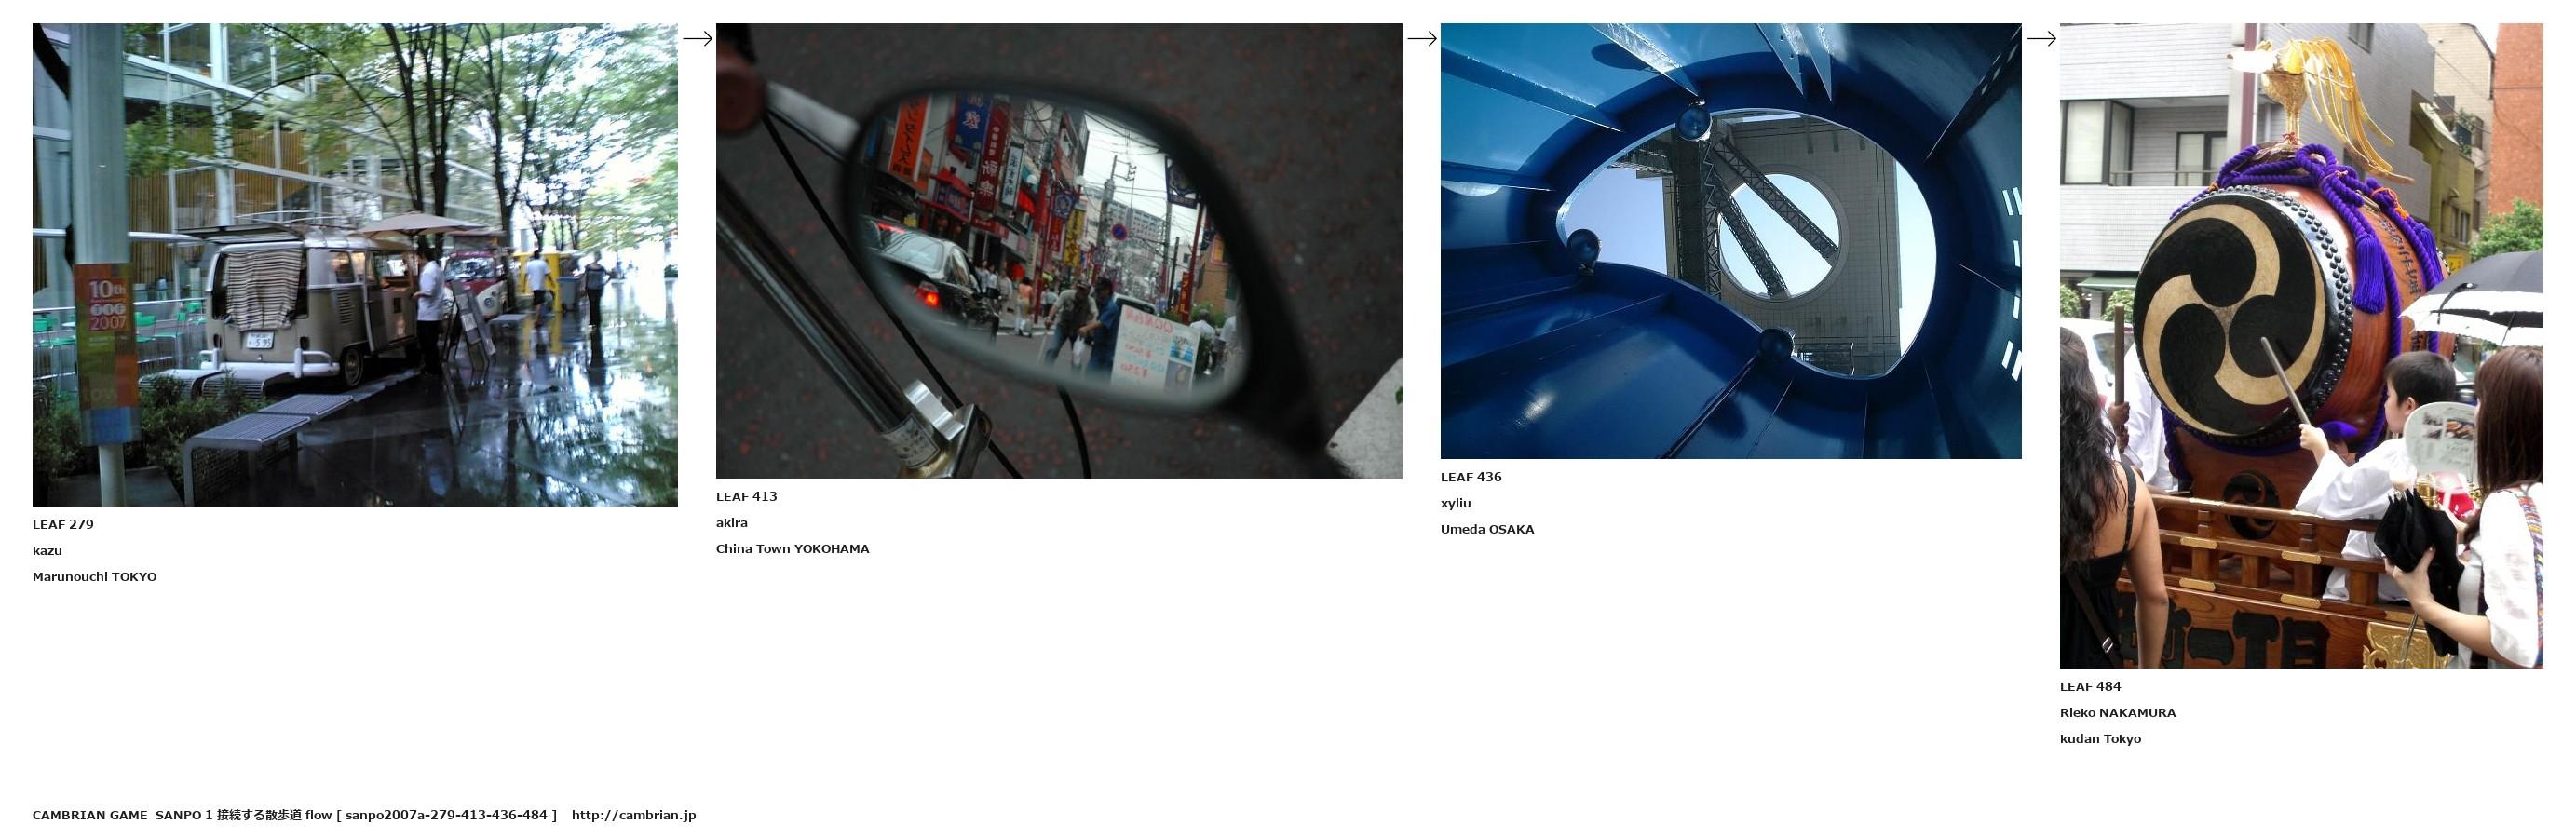
Task: Click the author name akira
Action: (731, 523)
